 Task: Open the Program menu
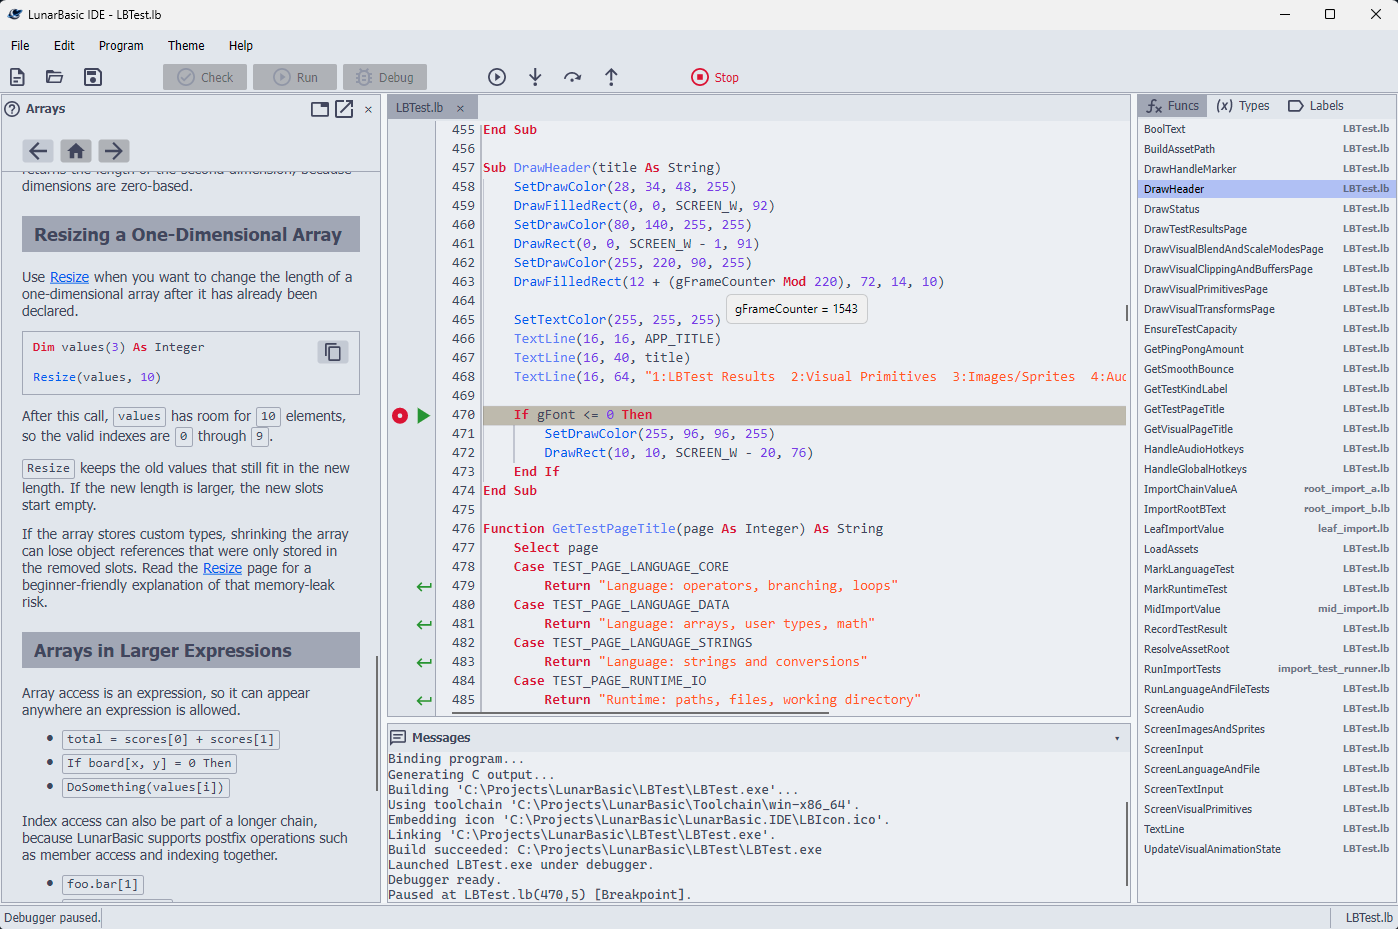click(120, 45)
